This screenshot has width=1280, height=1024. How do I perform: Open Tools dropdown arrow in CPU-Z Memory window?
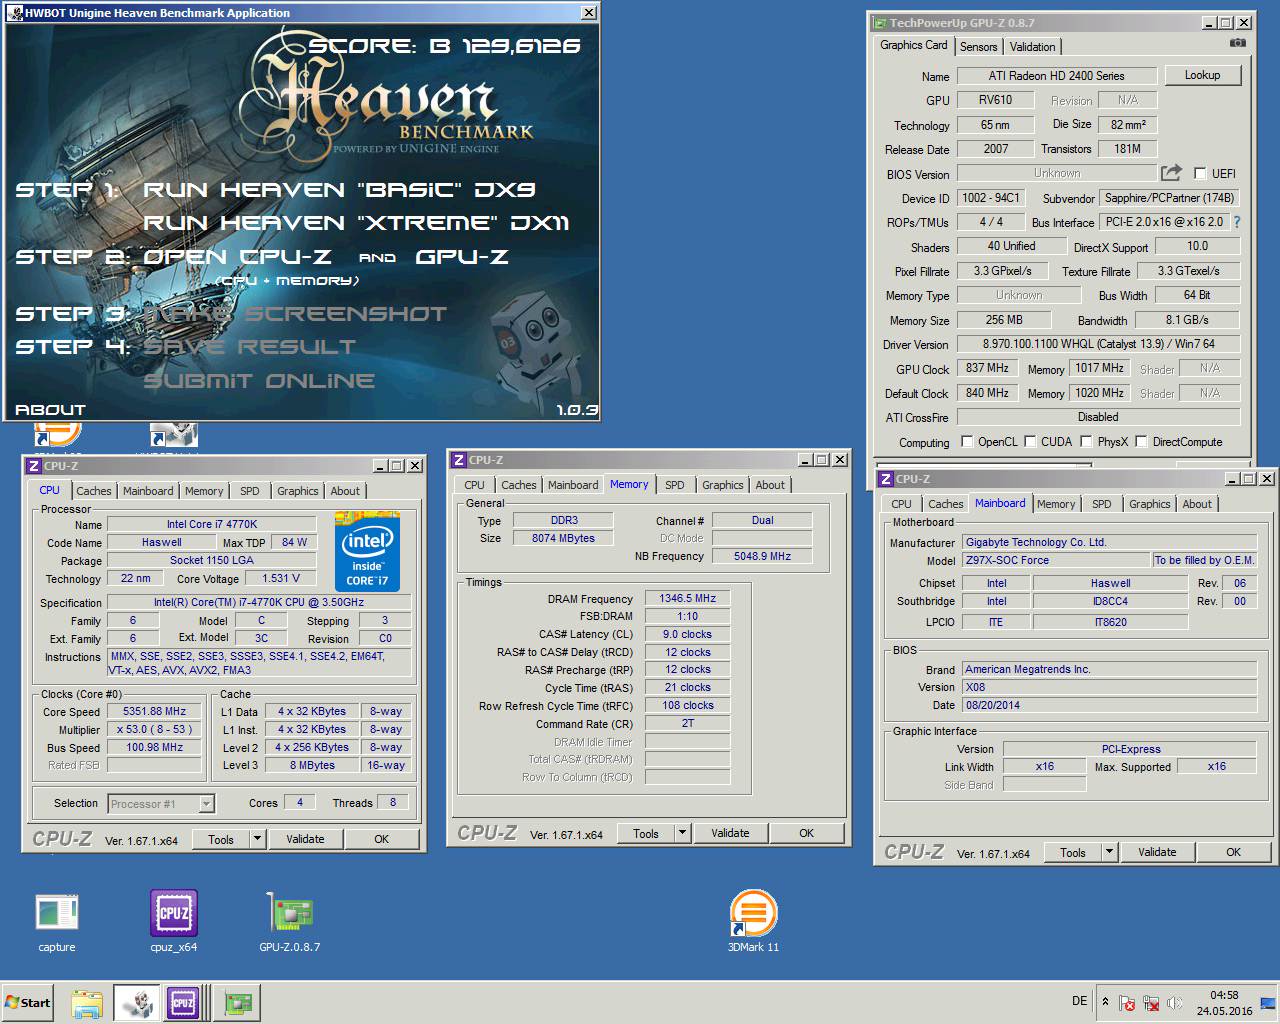pos(682,833)
